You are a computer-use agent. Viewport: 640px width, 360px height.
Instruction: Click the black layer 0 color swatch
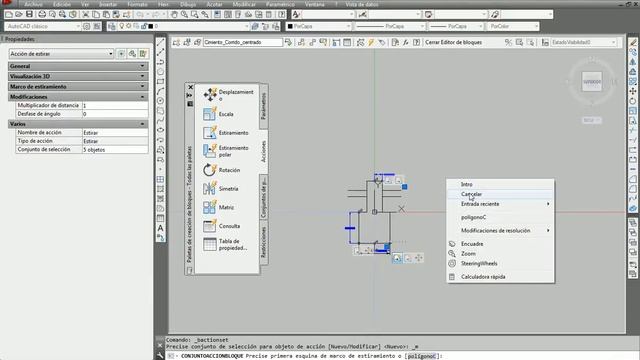click(x=151, y=26)
